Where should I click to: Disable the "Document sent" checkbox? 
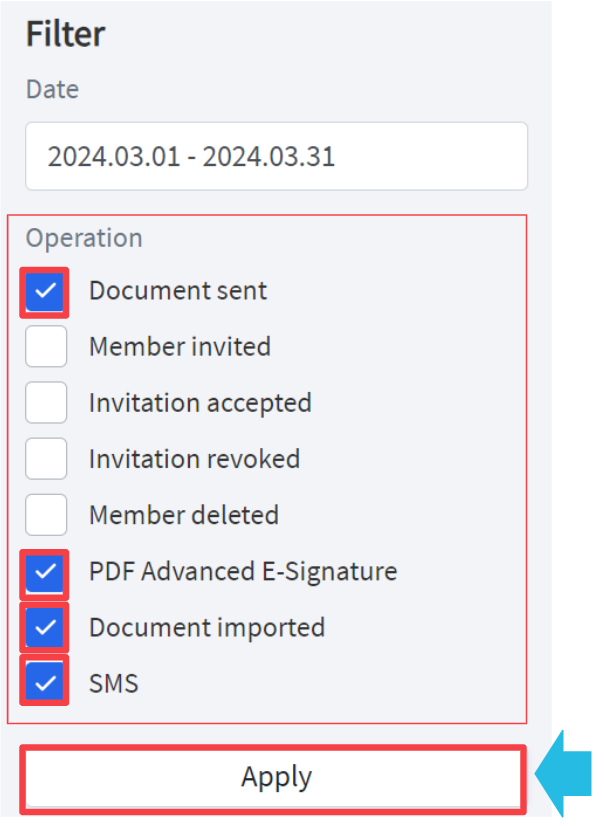(x=45, y=290)
